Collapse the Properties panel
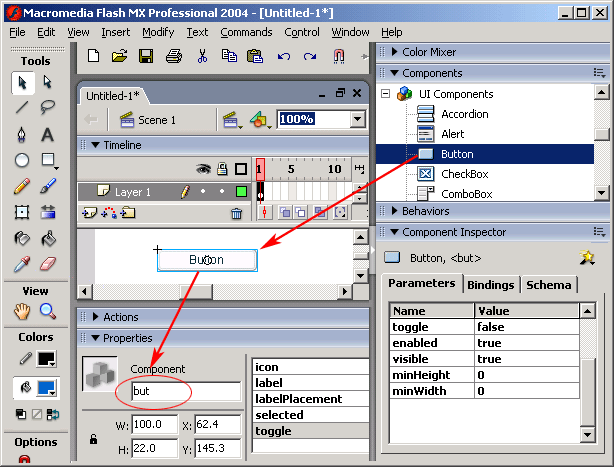Screen dimensions: 614x467 tap(95, 338)
